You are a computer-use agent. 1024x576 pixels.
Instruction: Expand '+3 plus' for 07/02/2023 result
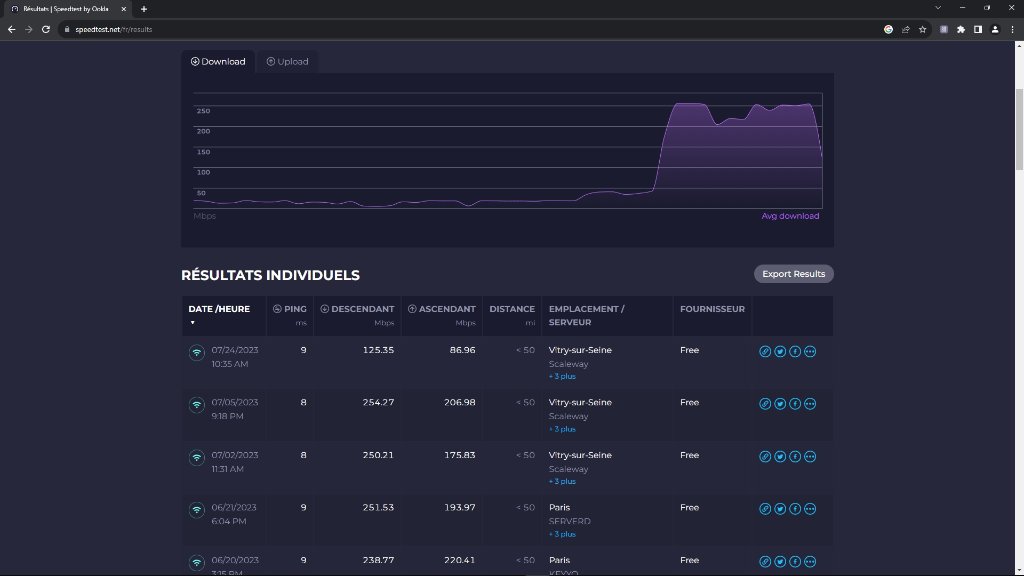(x=562, y=481)
